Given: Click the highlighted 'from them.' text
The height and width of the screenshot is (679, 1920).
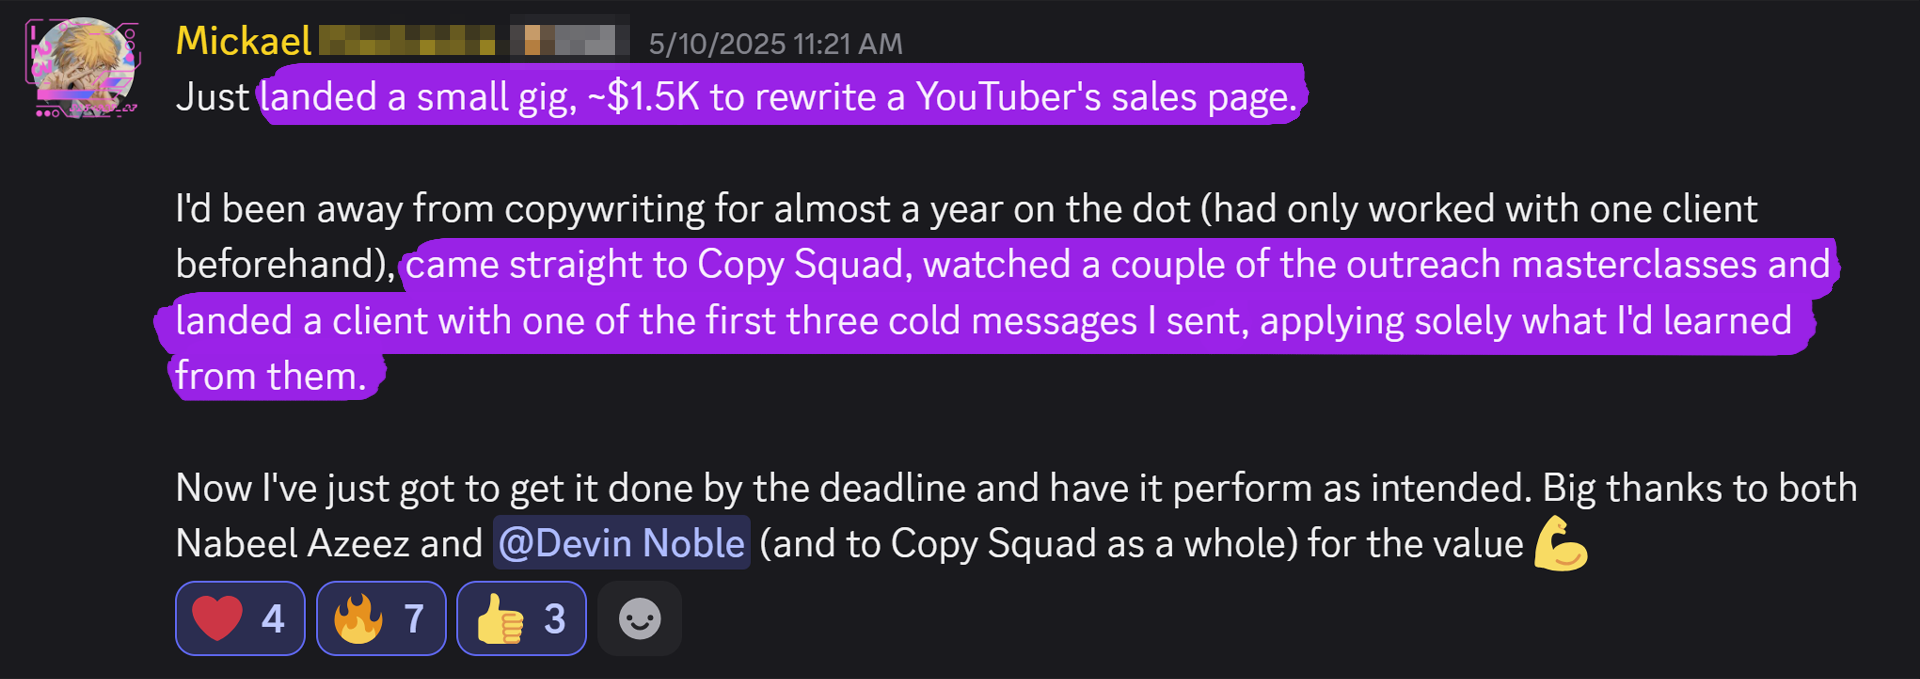Looking at the screenshot, I should 273,376.
